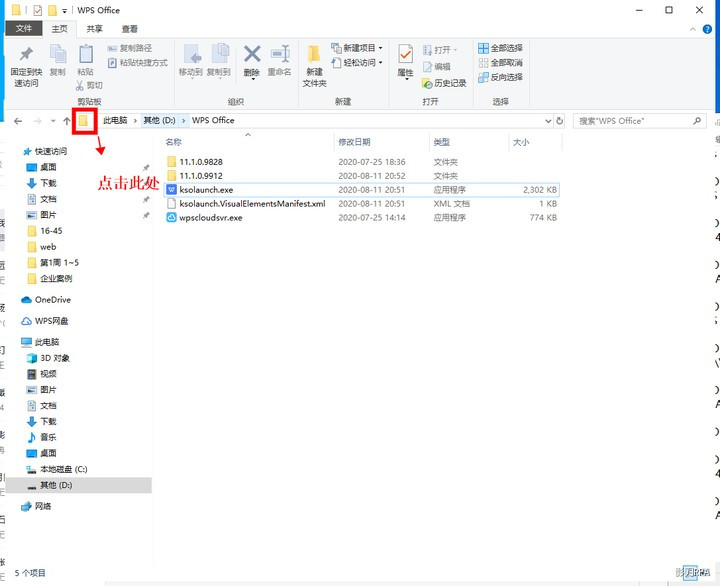Click the Copy button in ribbon
720x586 pixels.
57,60
